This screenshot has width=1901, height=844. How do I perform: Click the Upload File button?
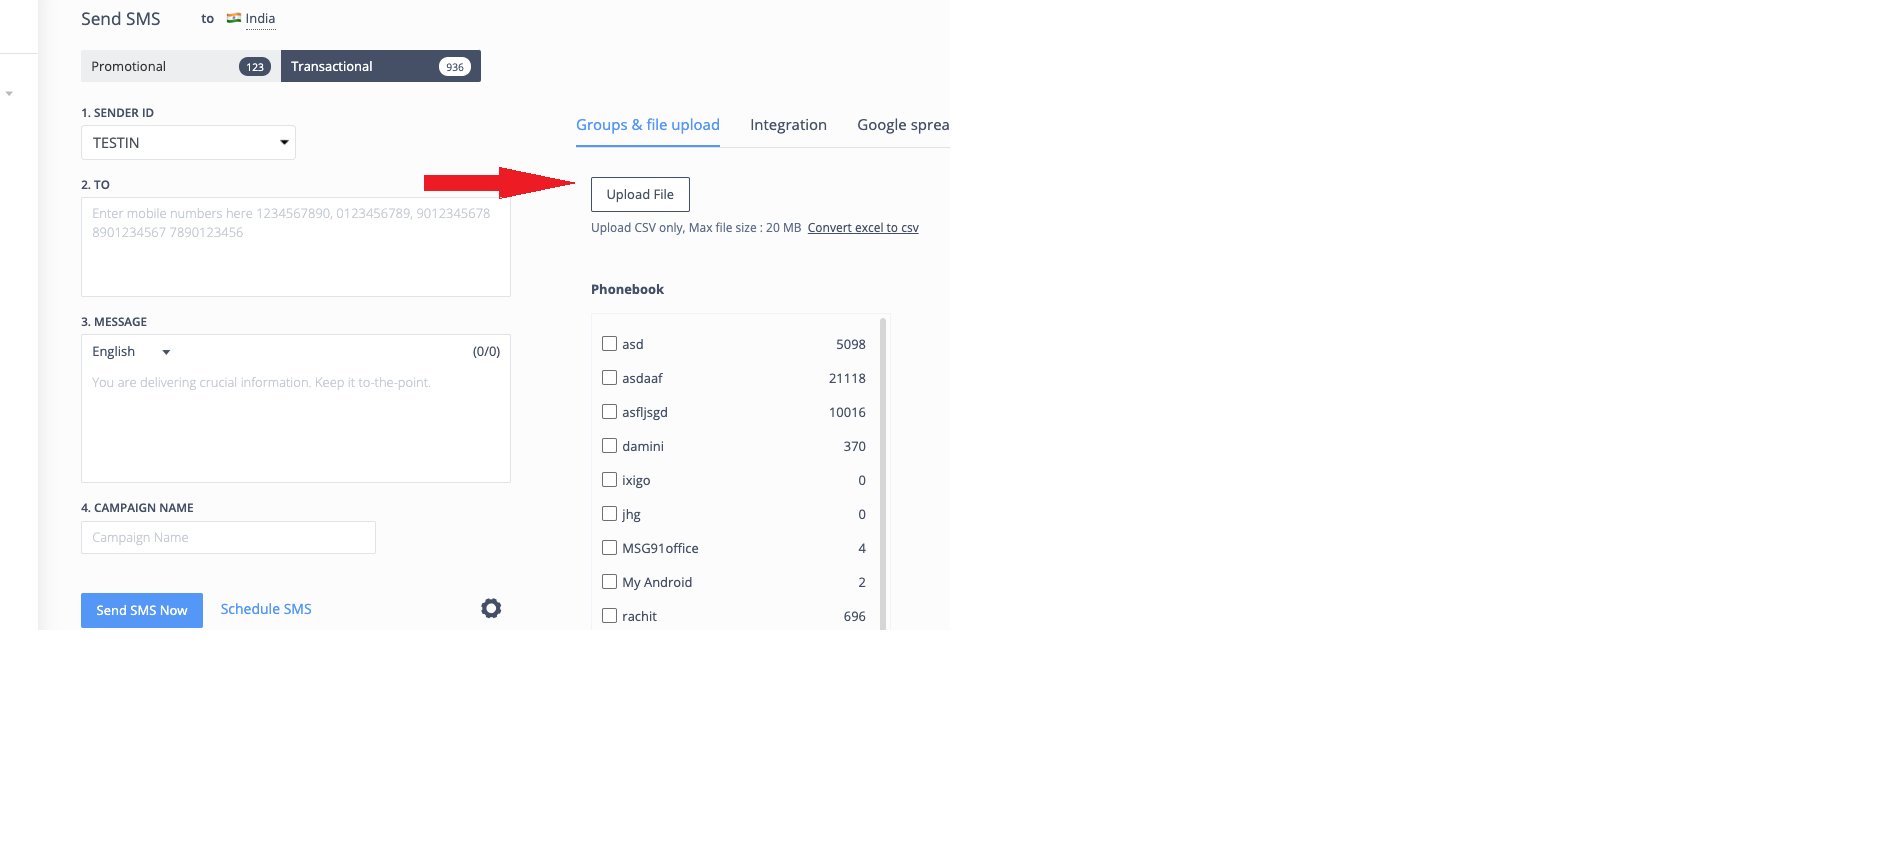[x=640, y=194]
